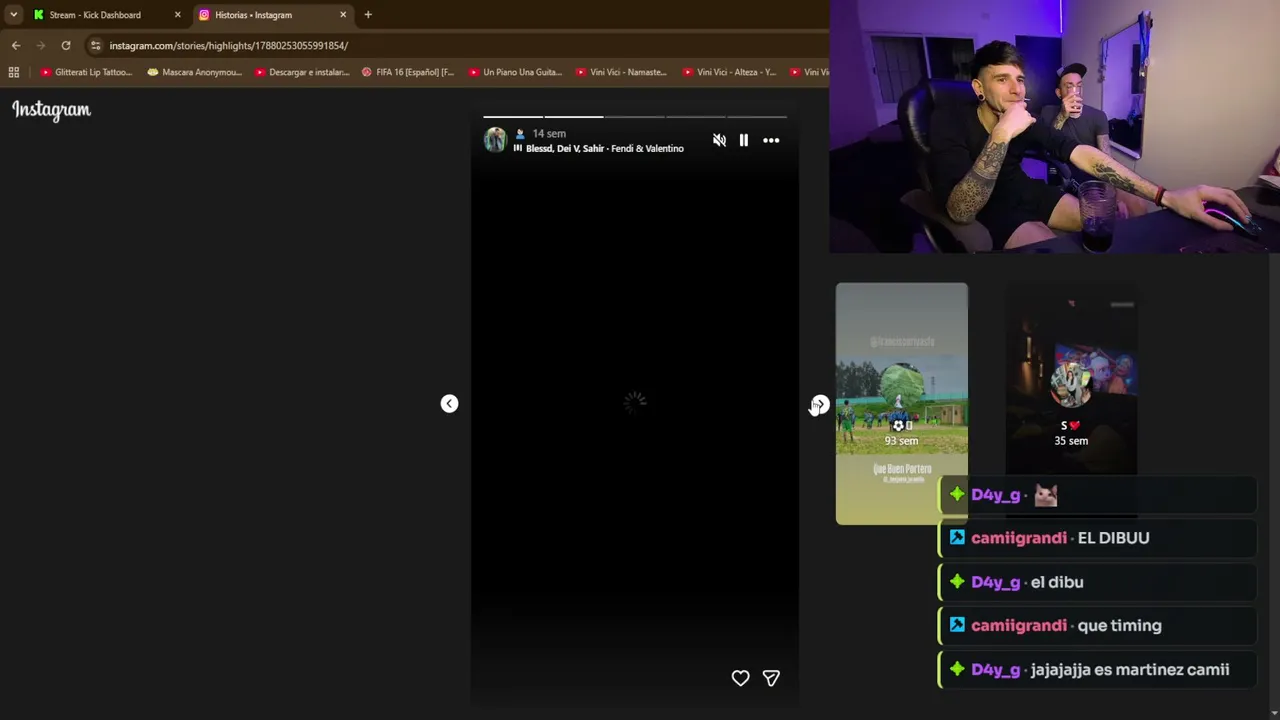Open the 93 sem soccer highlight preview

click(x=901, y=403)
